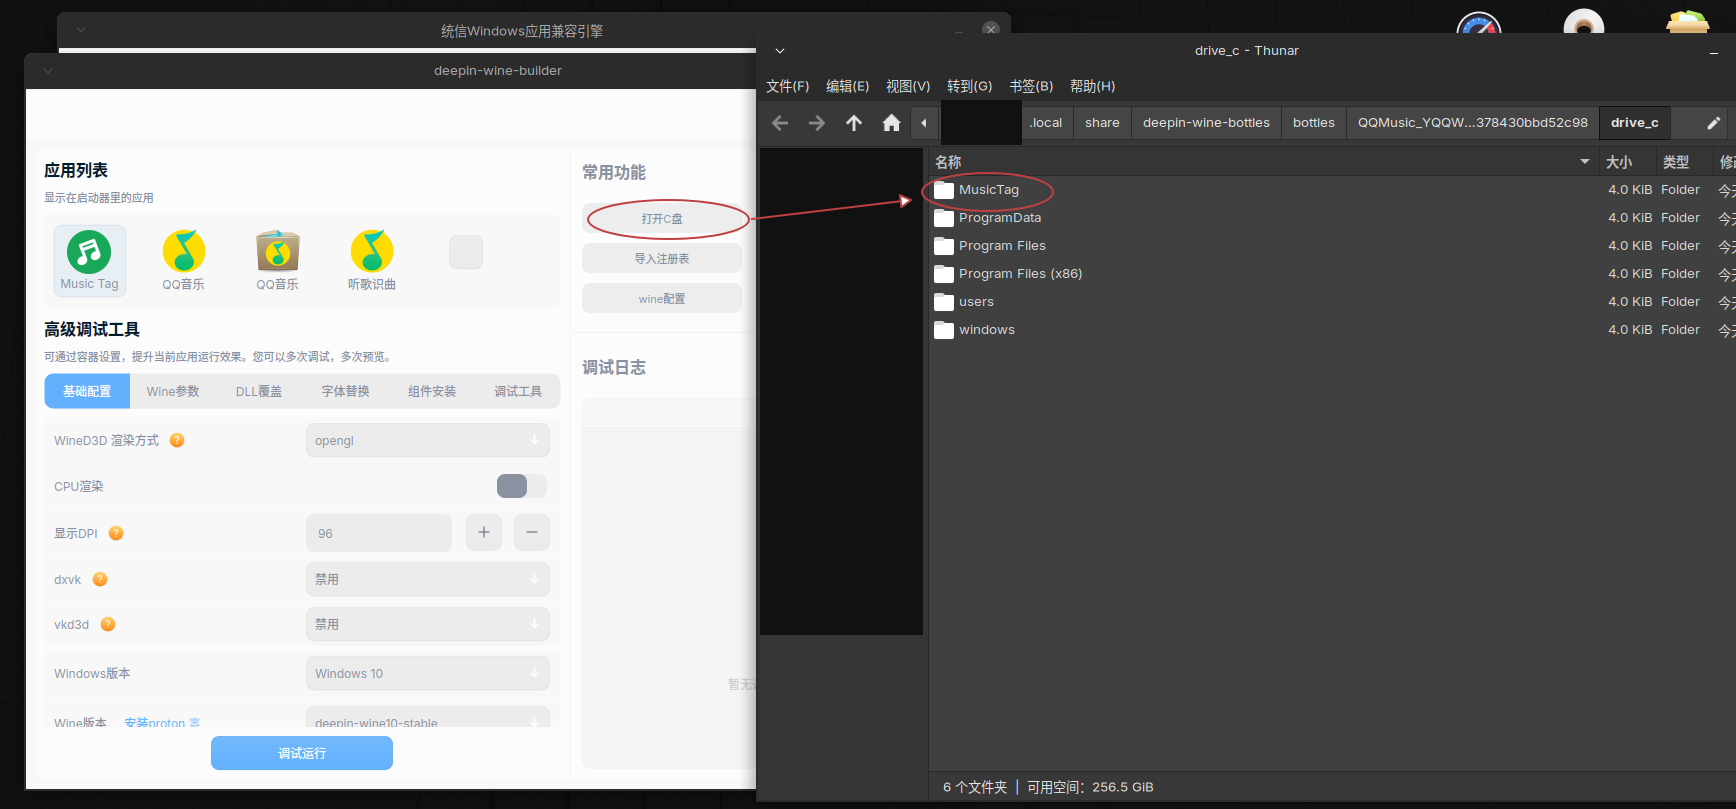Screen dimensions: 1736x809
Task: Select the box-shaped QQ音乐 app icon
Action: point(278,252)
